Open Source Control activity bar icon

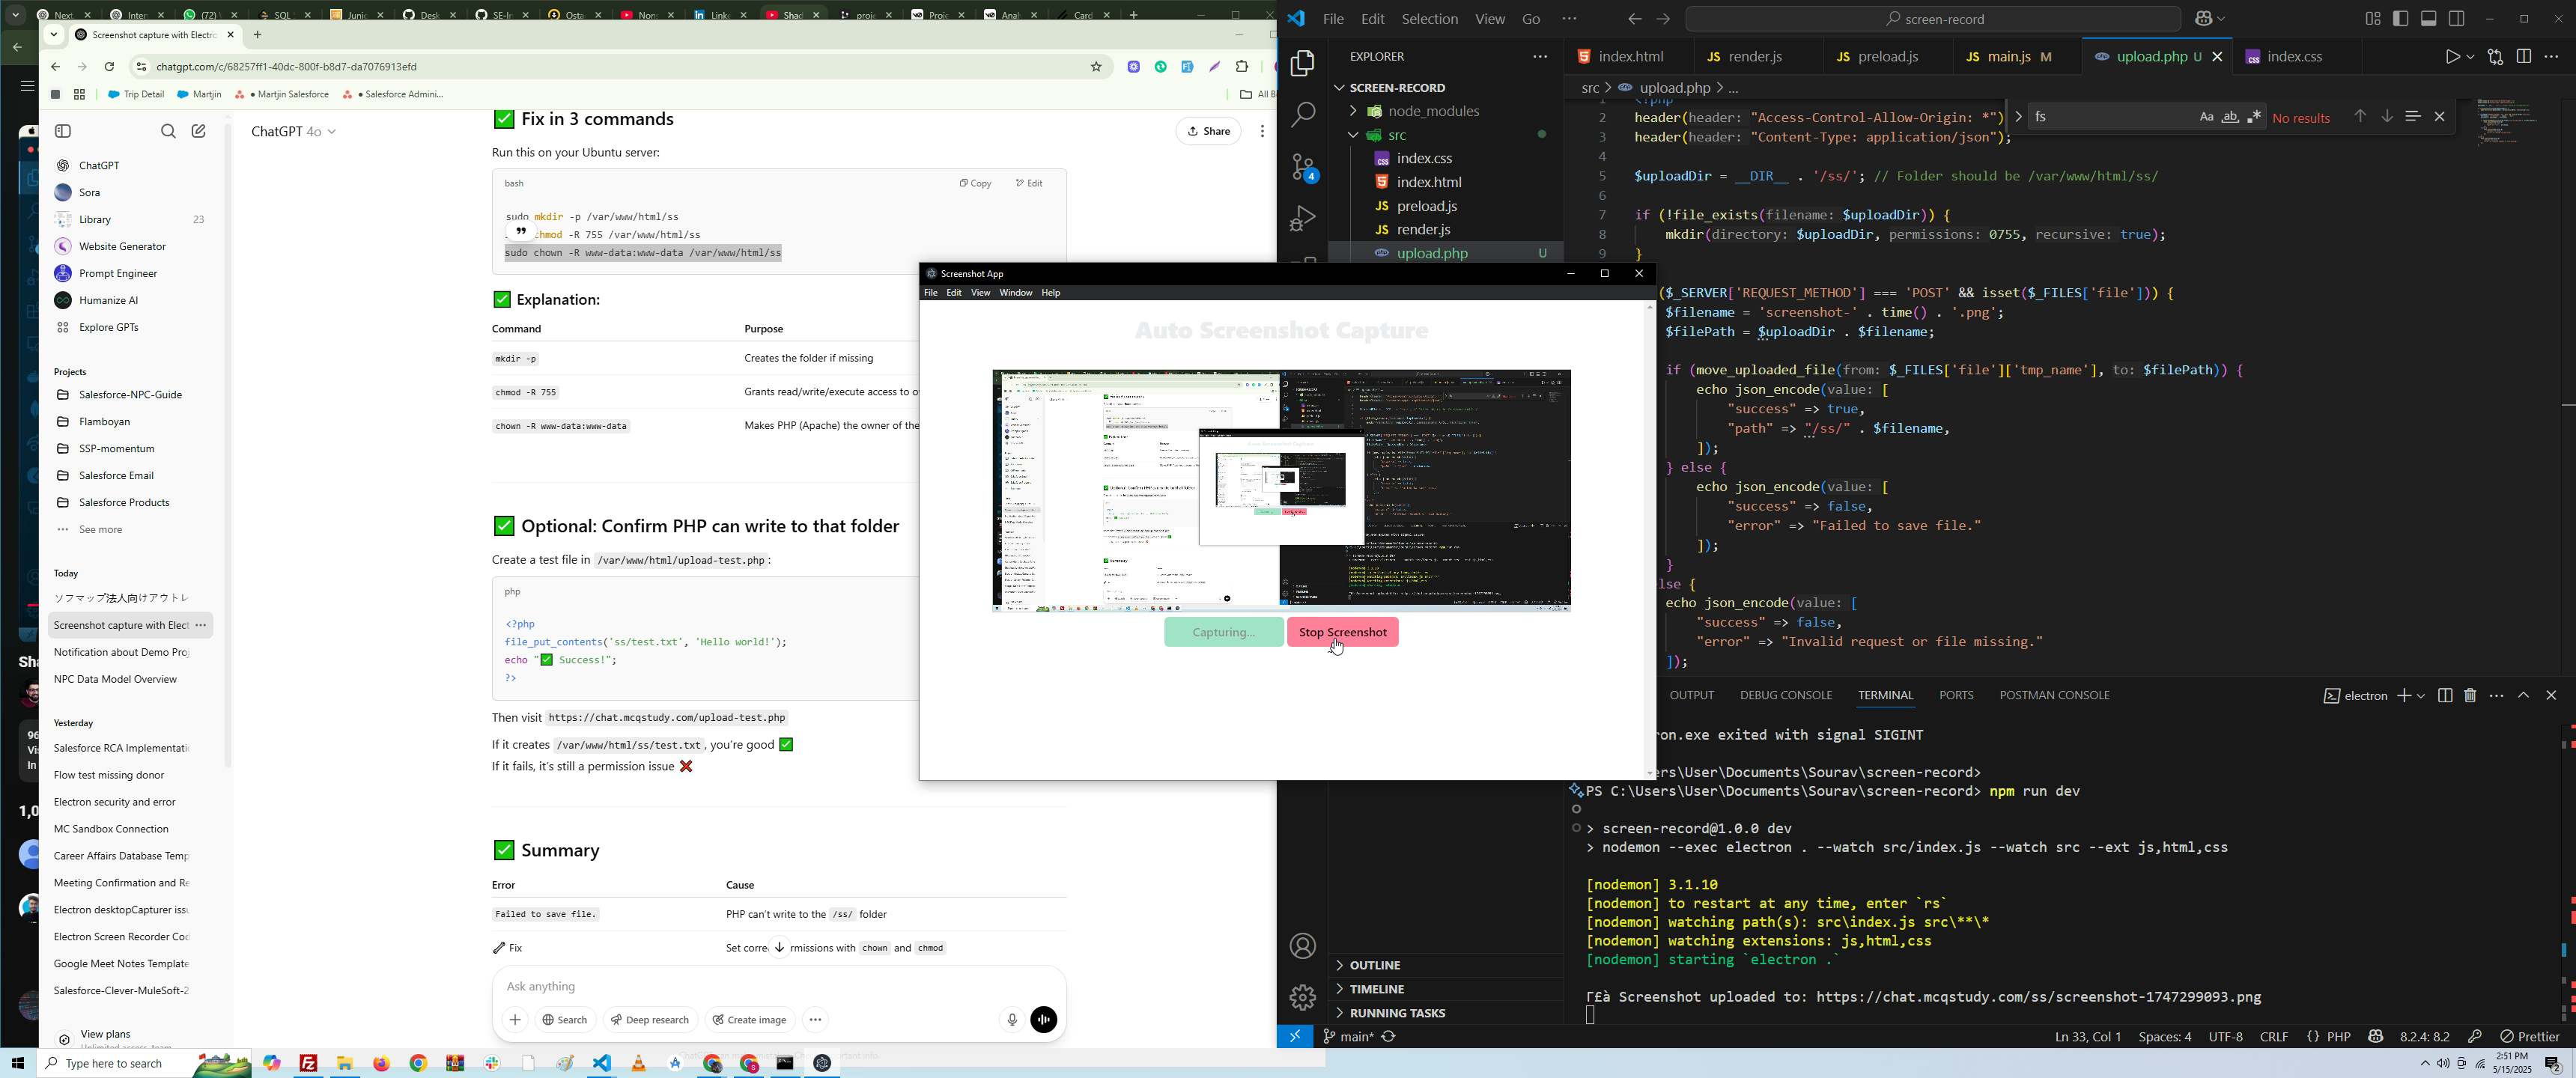[x=1303, y=168]
